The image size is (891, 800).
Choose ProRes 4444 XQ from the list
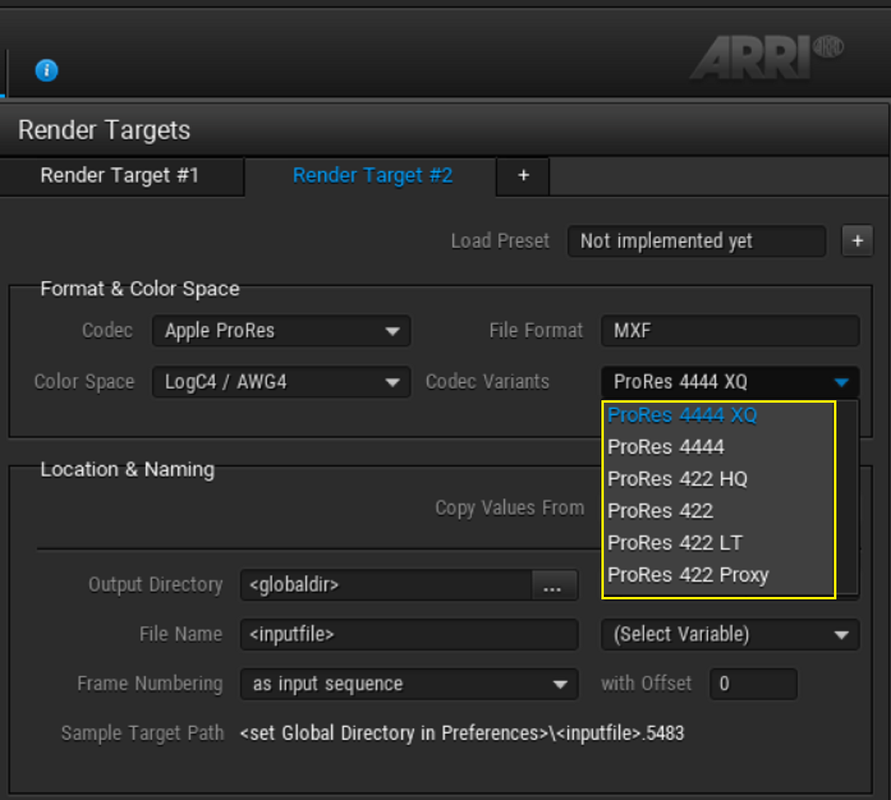(719, 415)
